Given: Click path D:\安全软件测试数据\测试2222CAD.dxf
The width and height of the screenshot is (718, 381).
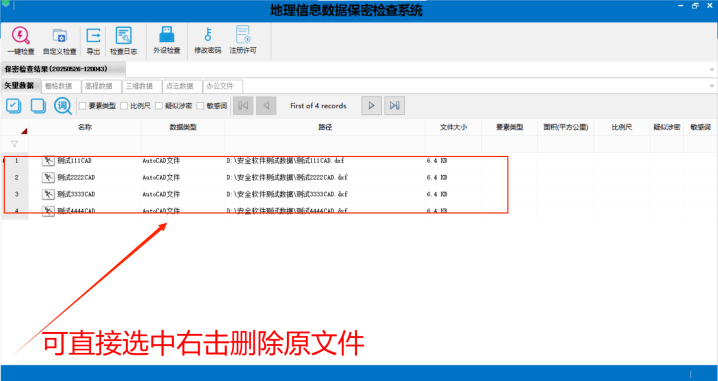Looking at the screenshot, I should pos(287,177).
